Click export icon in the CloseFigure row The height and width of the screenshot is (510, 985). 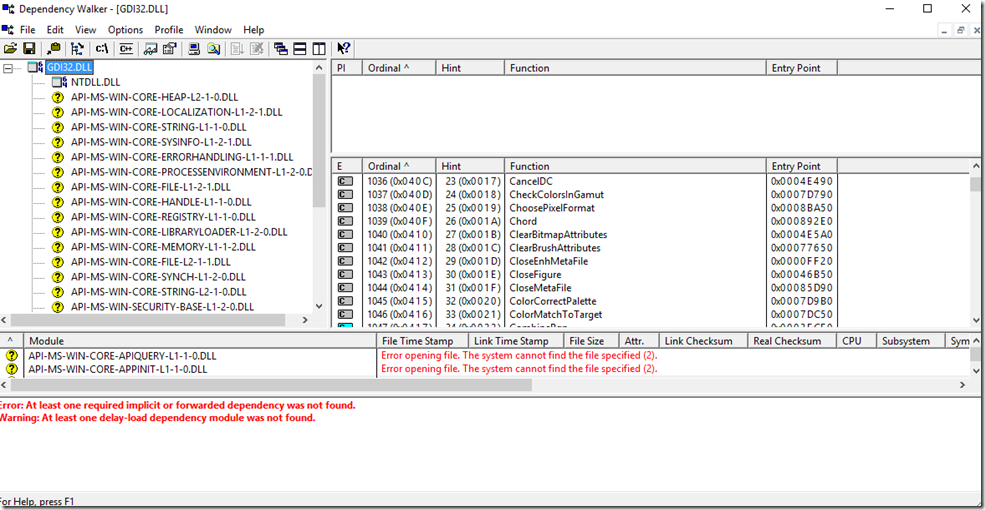(x=345, y=274)
